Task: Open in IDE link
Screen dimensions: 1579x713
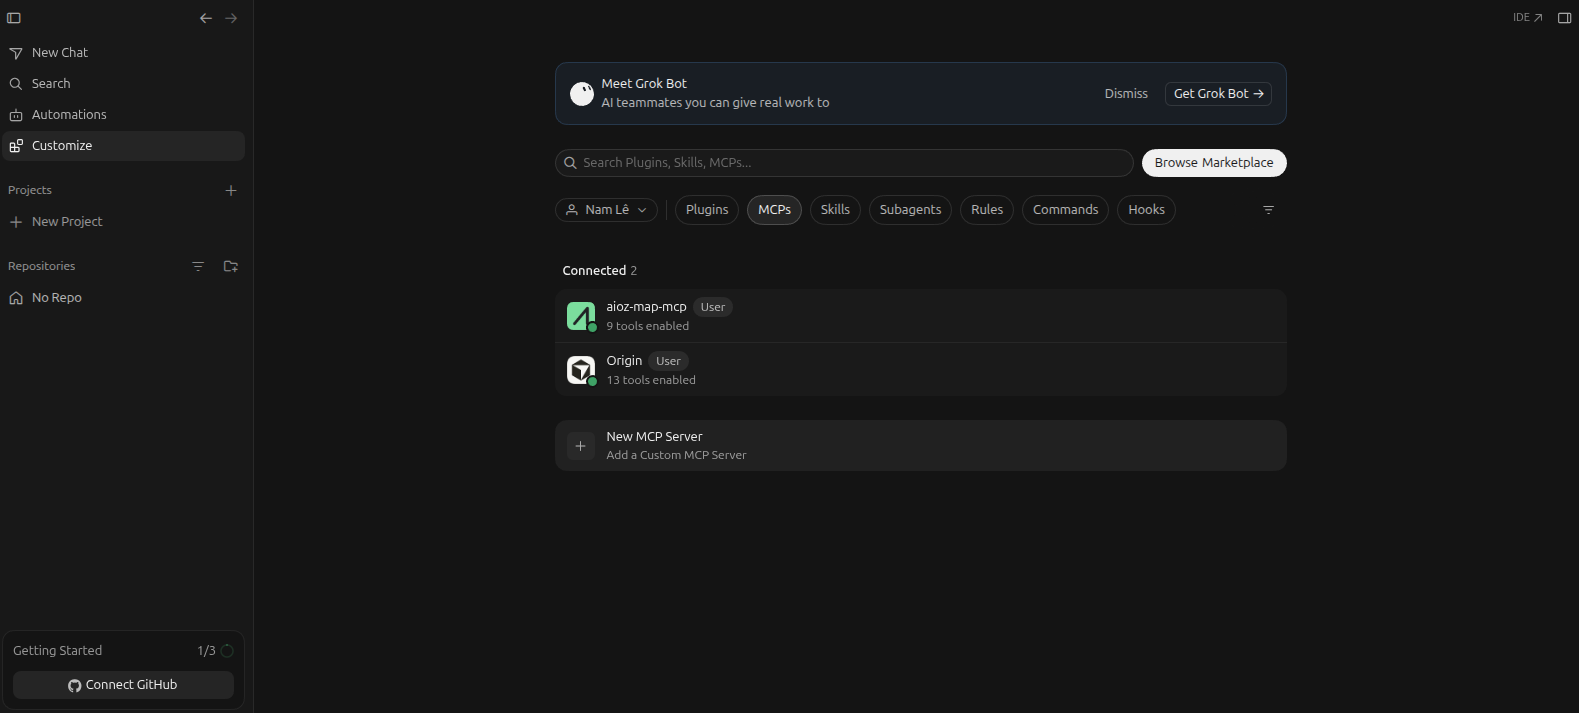Action: pos(1527,18)
